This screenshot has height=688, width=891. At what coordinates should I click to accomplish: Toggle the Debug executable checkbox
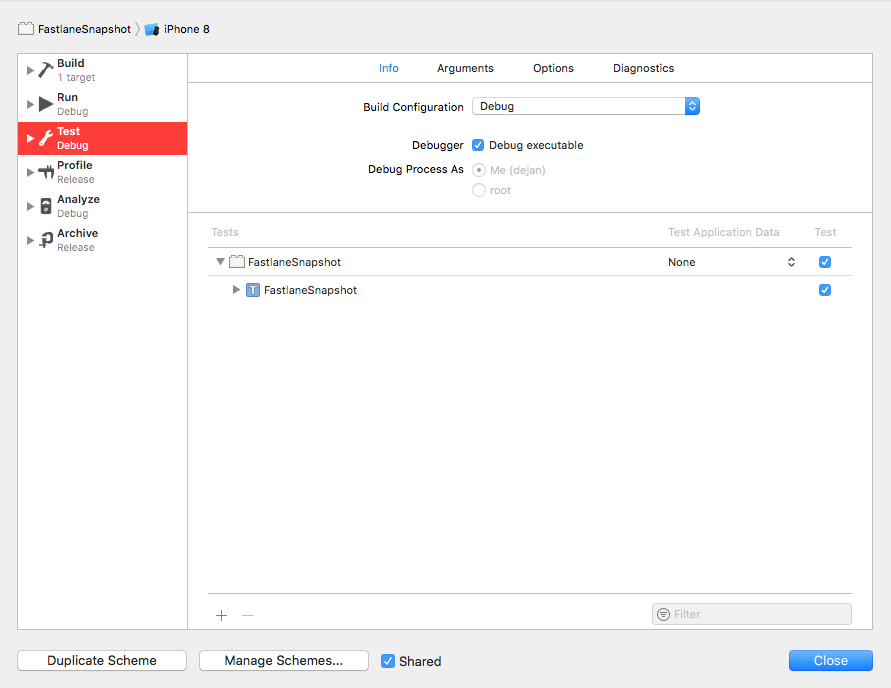tap(478, 145)
